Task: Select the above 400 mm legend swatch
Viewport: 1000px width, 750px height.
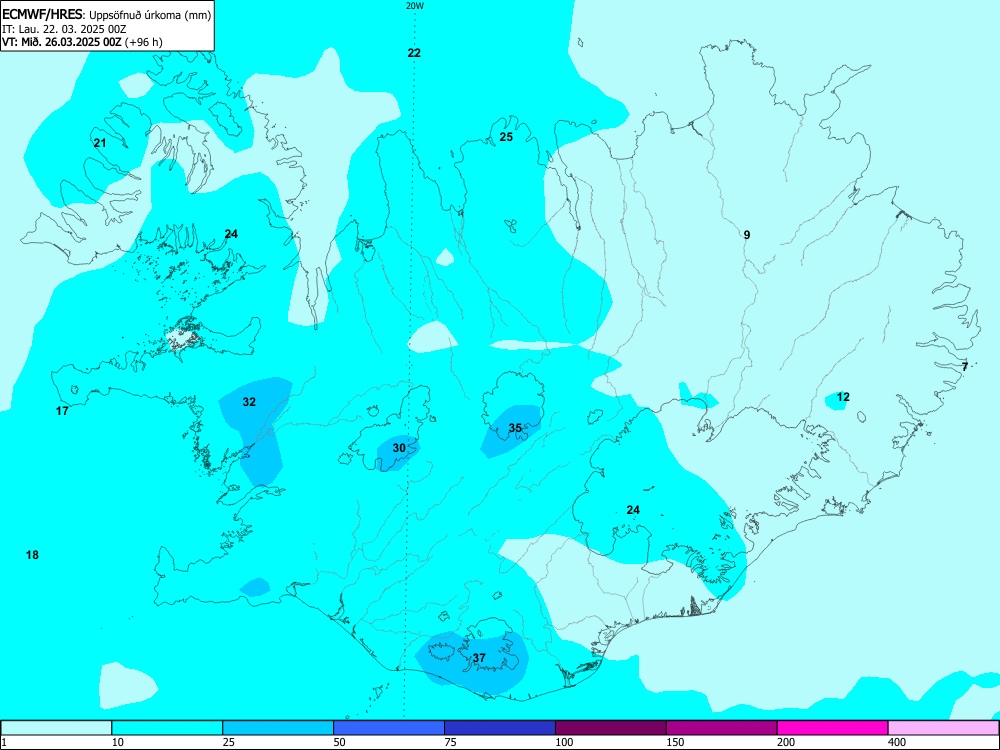Action: click(944, 728)
